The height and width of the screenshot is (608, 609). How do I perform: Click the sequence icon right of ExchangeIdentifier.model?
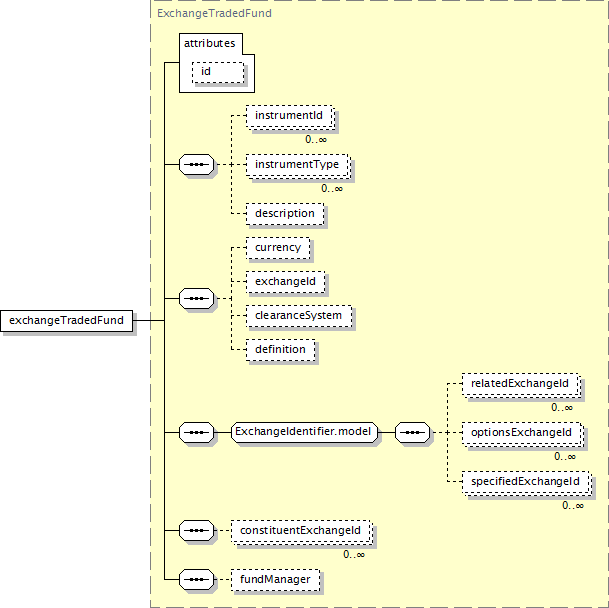[412, 432]
